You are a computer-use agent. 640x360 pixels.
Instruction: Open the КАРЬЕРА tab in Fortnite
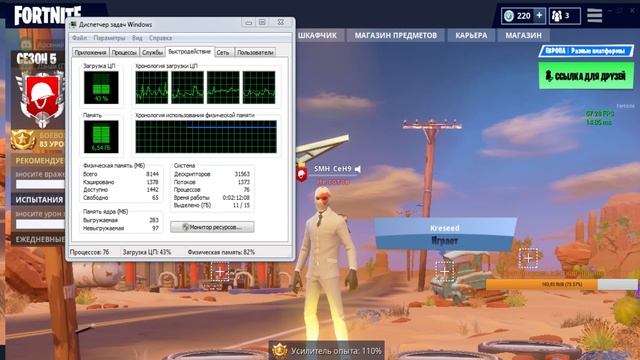tap(471, 36)
